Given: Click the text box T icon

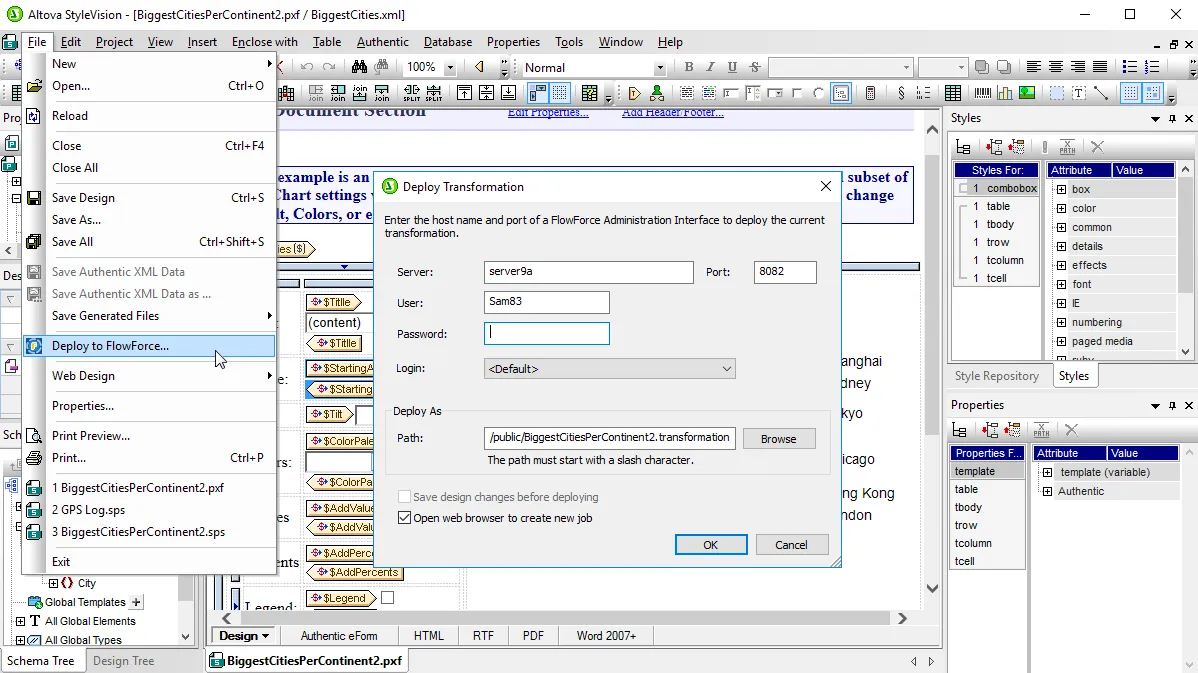Looking at the screenshot, I should (1079, 93).
